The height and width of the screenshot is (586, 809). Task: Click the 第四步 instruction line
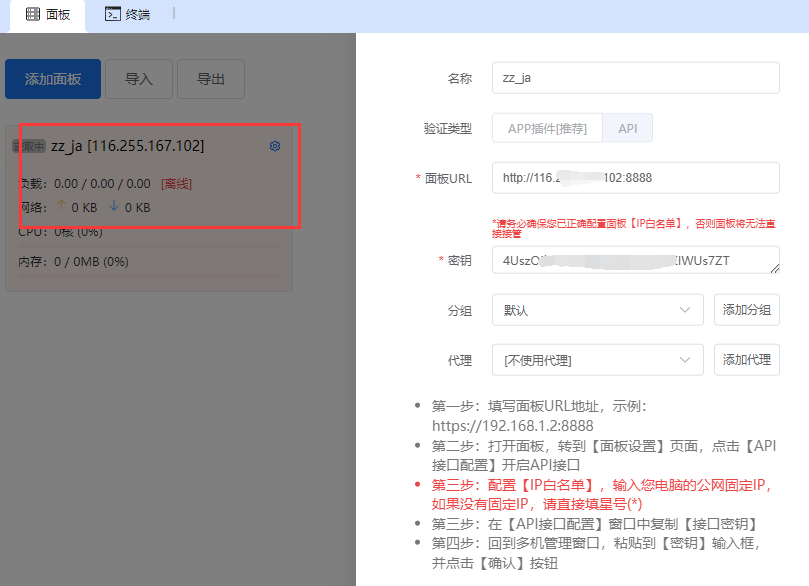tap(595, 553)
